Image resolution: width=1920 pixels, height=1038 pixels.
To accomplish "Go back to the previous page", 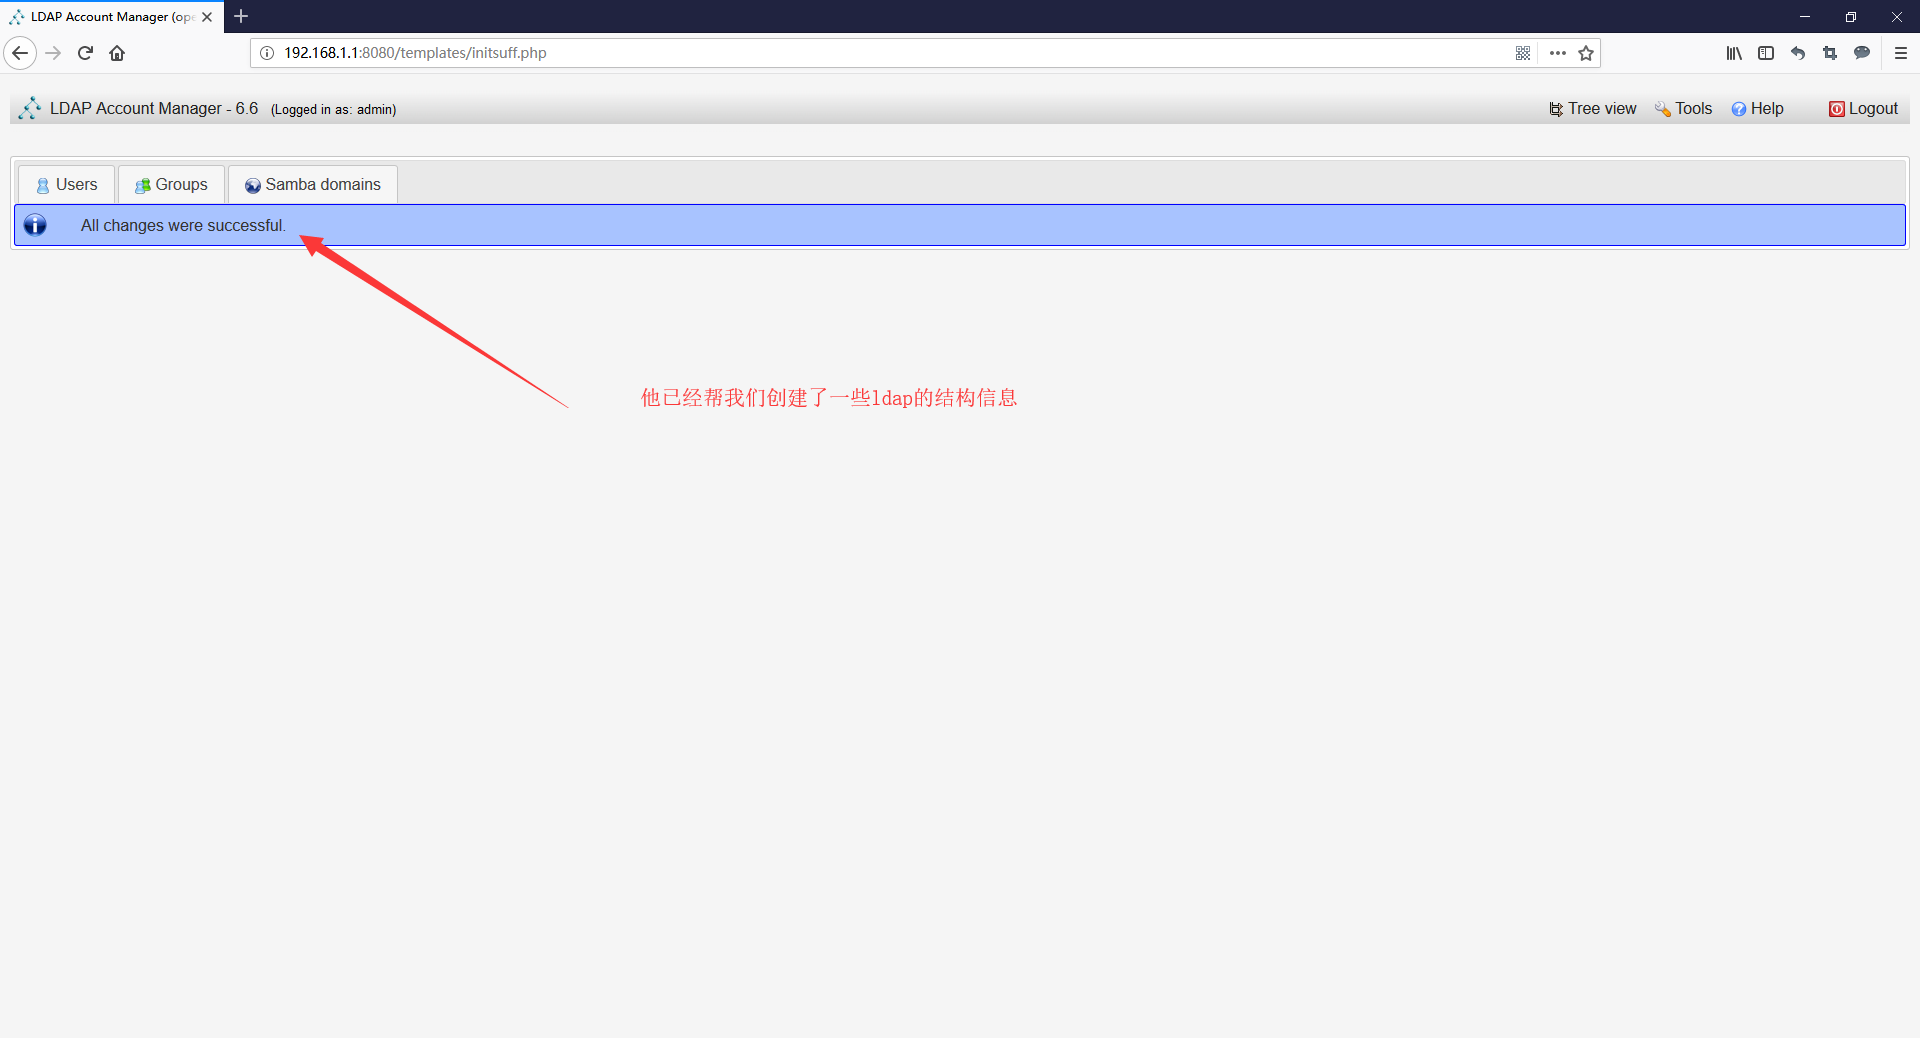I will point(20,53).
